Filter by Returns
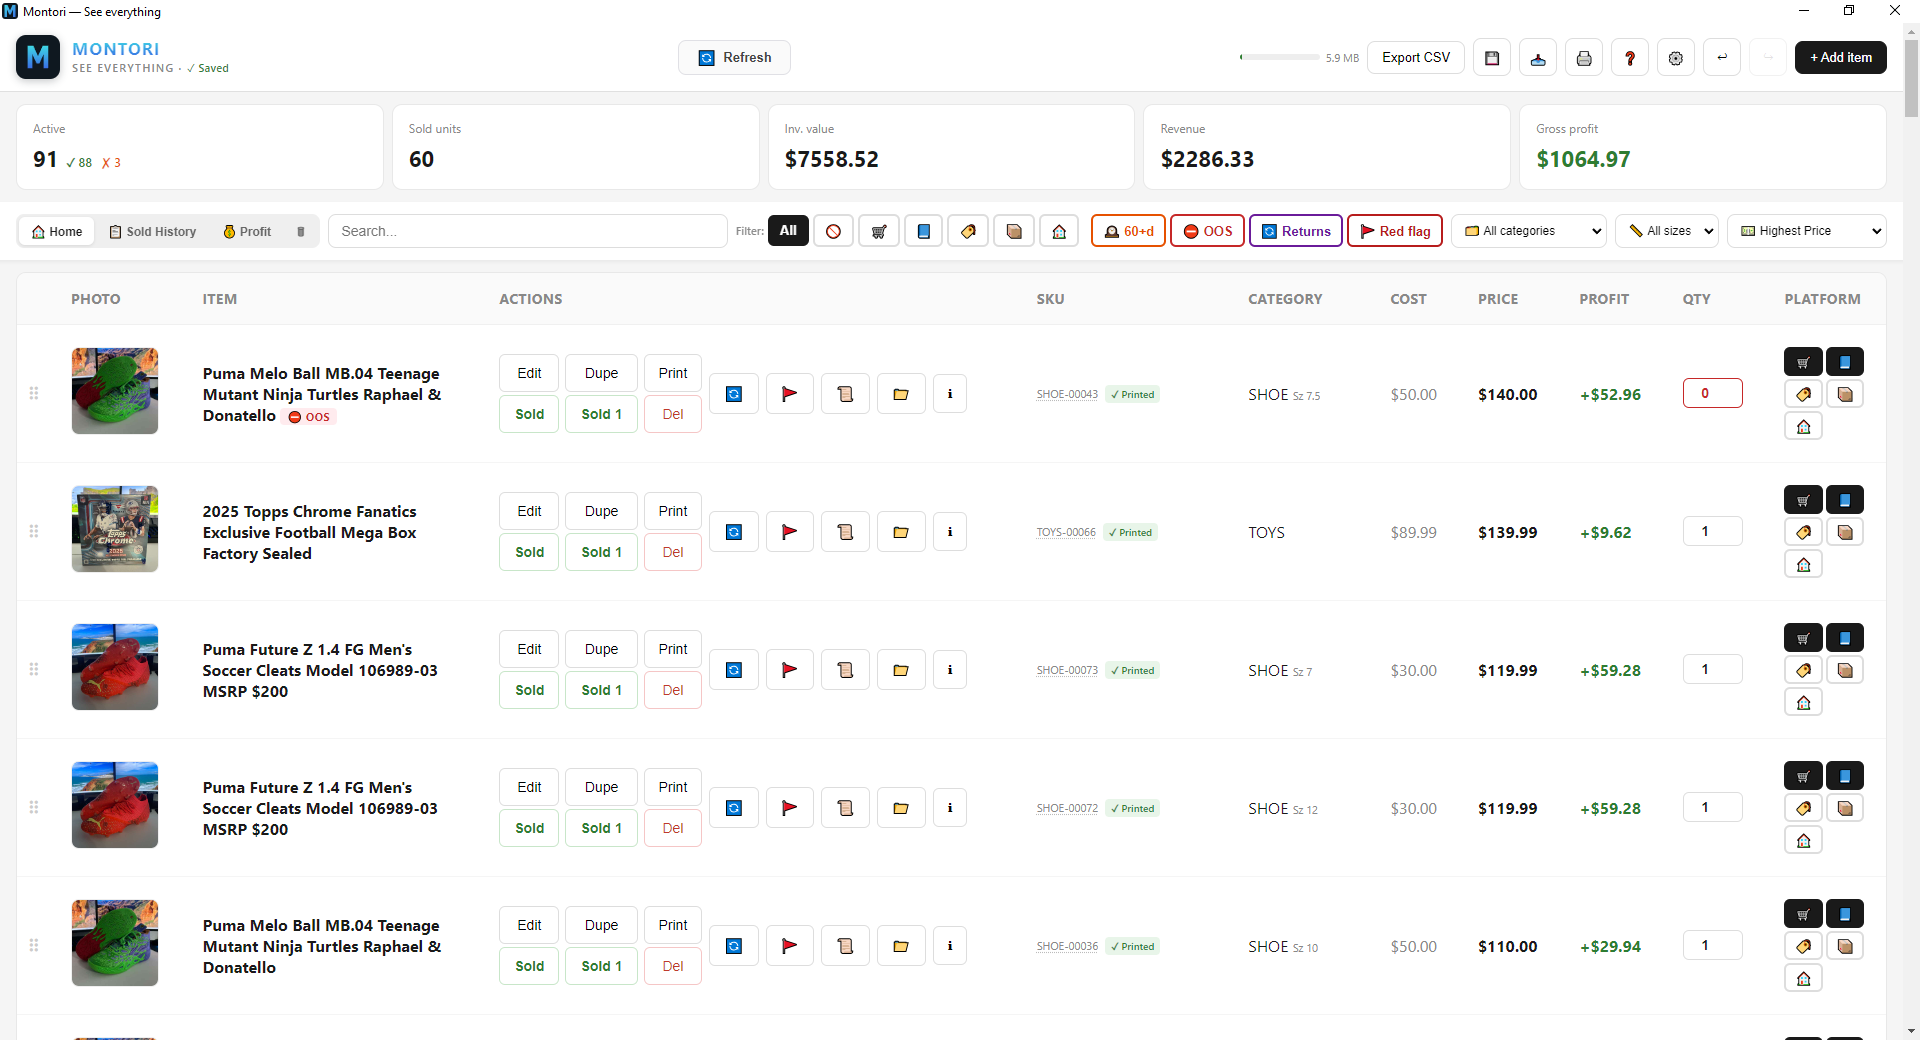Viewport: 1920px width, 1040px height. tap(1296, 231)
